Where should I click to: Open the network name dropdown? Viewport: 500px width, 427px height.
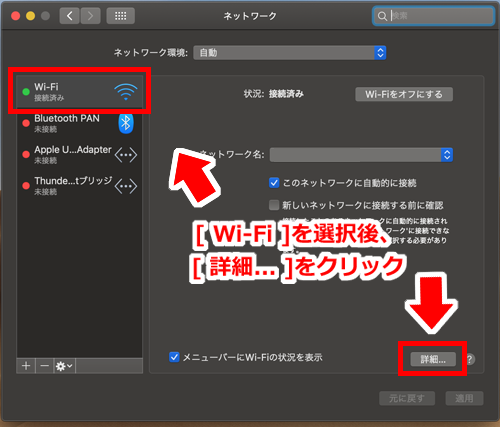pyautogui.click(x=361, y=155)
